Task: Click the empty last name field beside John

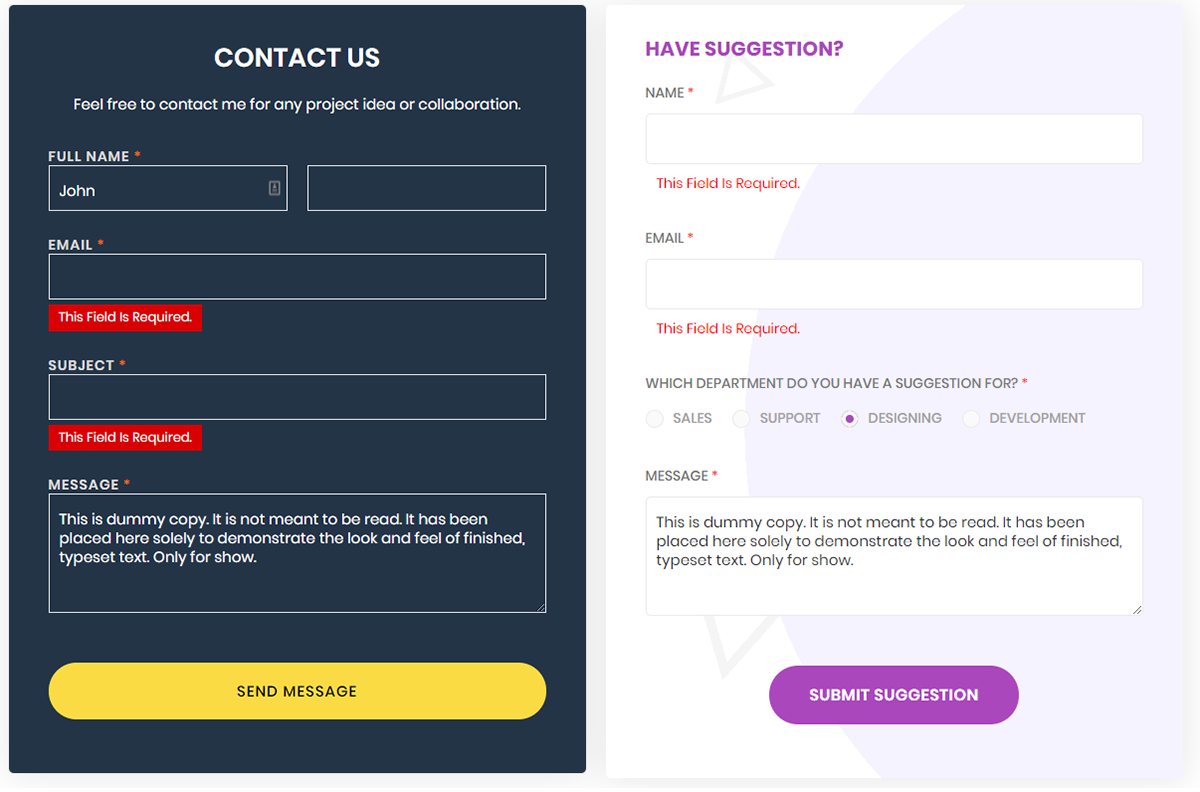Action: 426,188
